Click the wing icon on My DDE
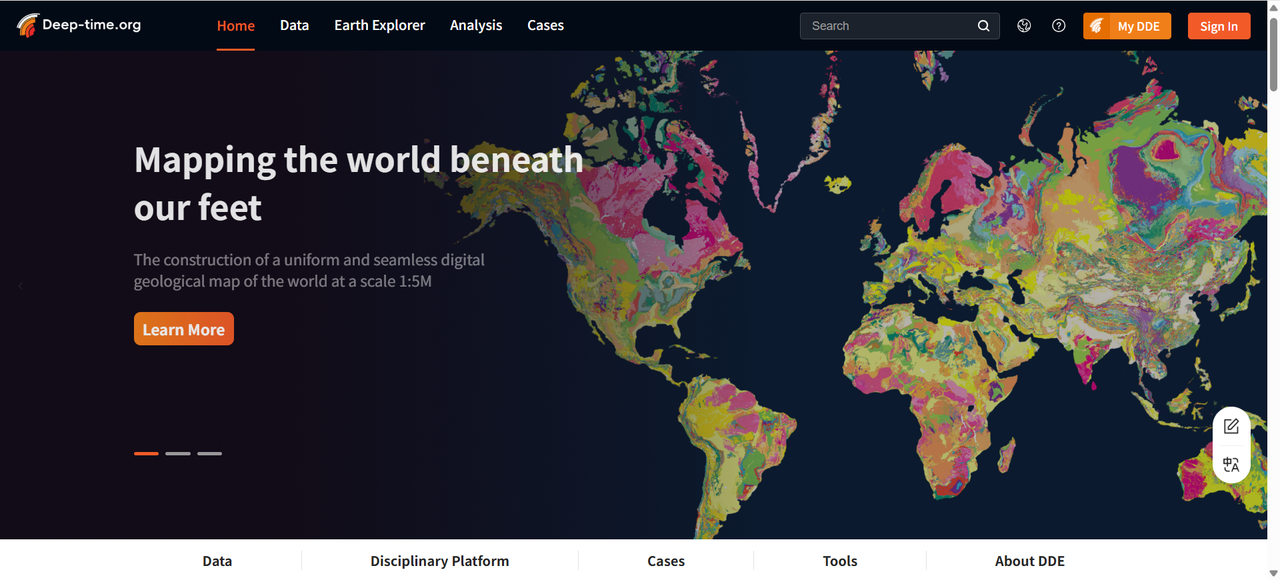This screenshot has height=580, width=1280. (x=1097, y=26)
